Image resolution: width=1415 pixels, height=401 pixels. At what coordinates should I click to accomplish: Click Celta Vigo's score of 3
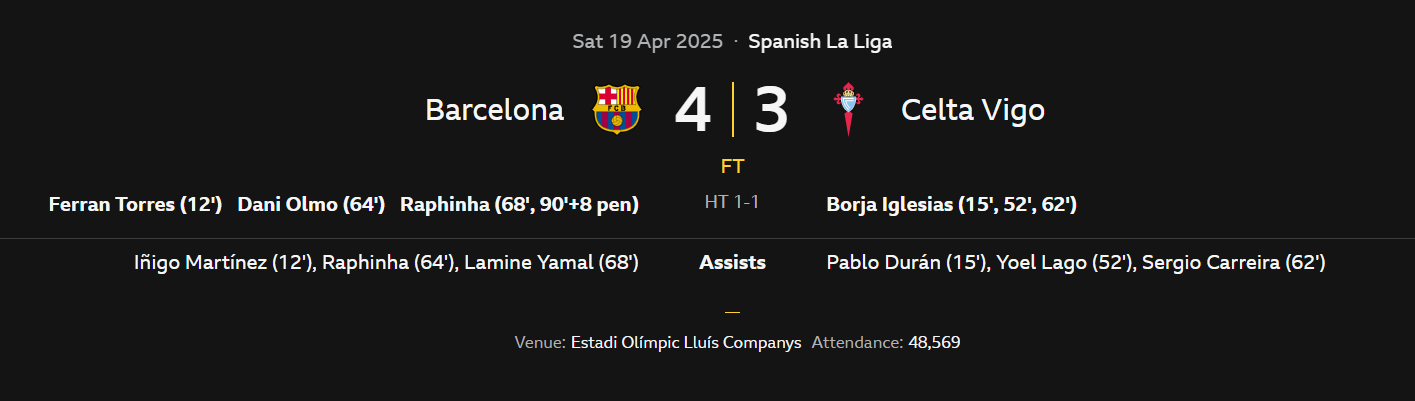[x=771, y=110]
